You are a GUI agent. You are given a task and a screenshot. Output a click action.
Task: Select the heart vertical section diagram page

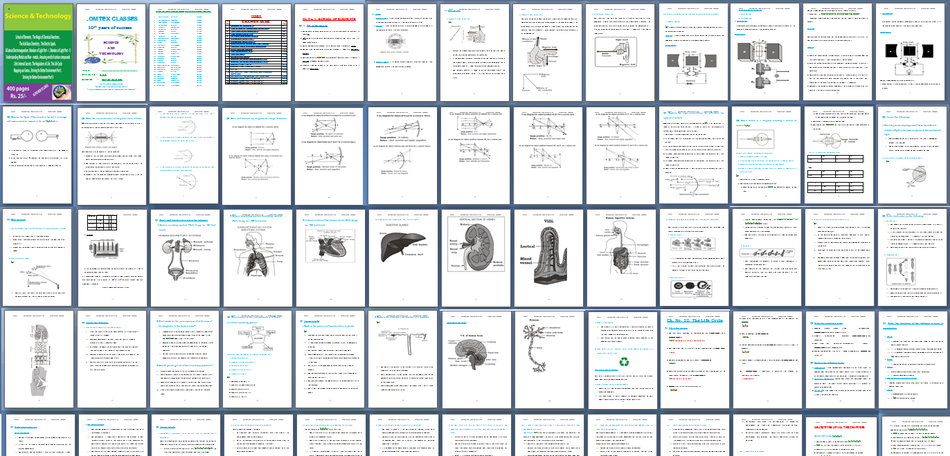(330, 258)
